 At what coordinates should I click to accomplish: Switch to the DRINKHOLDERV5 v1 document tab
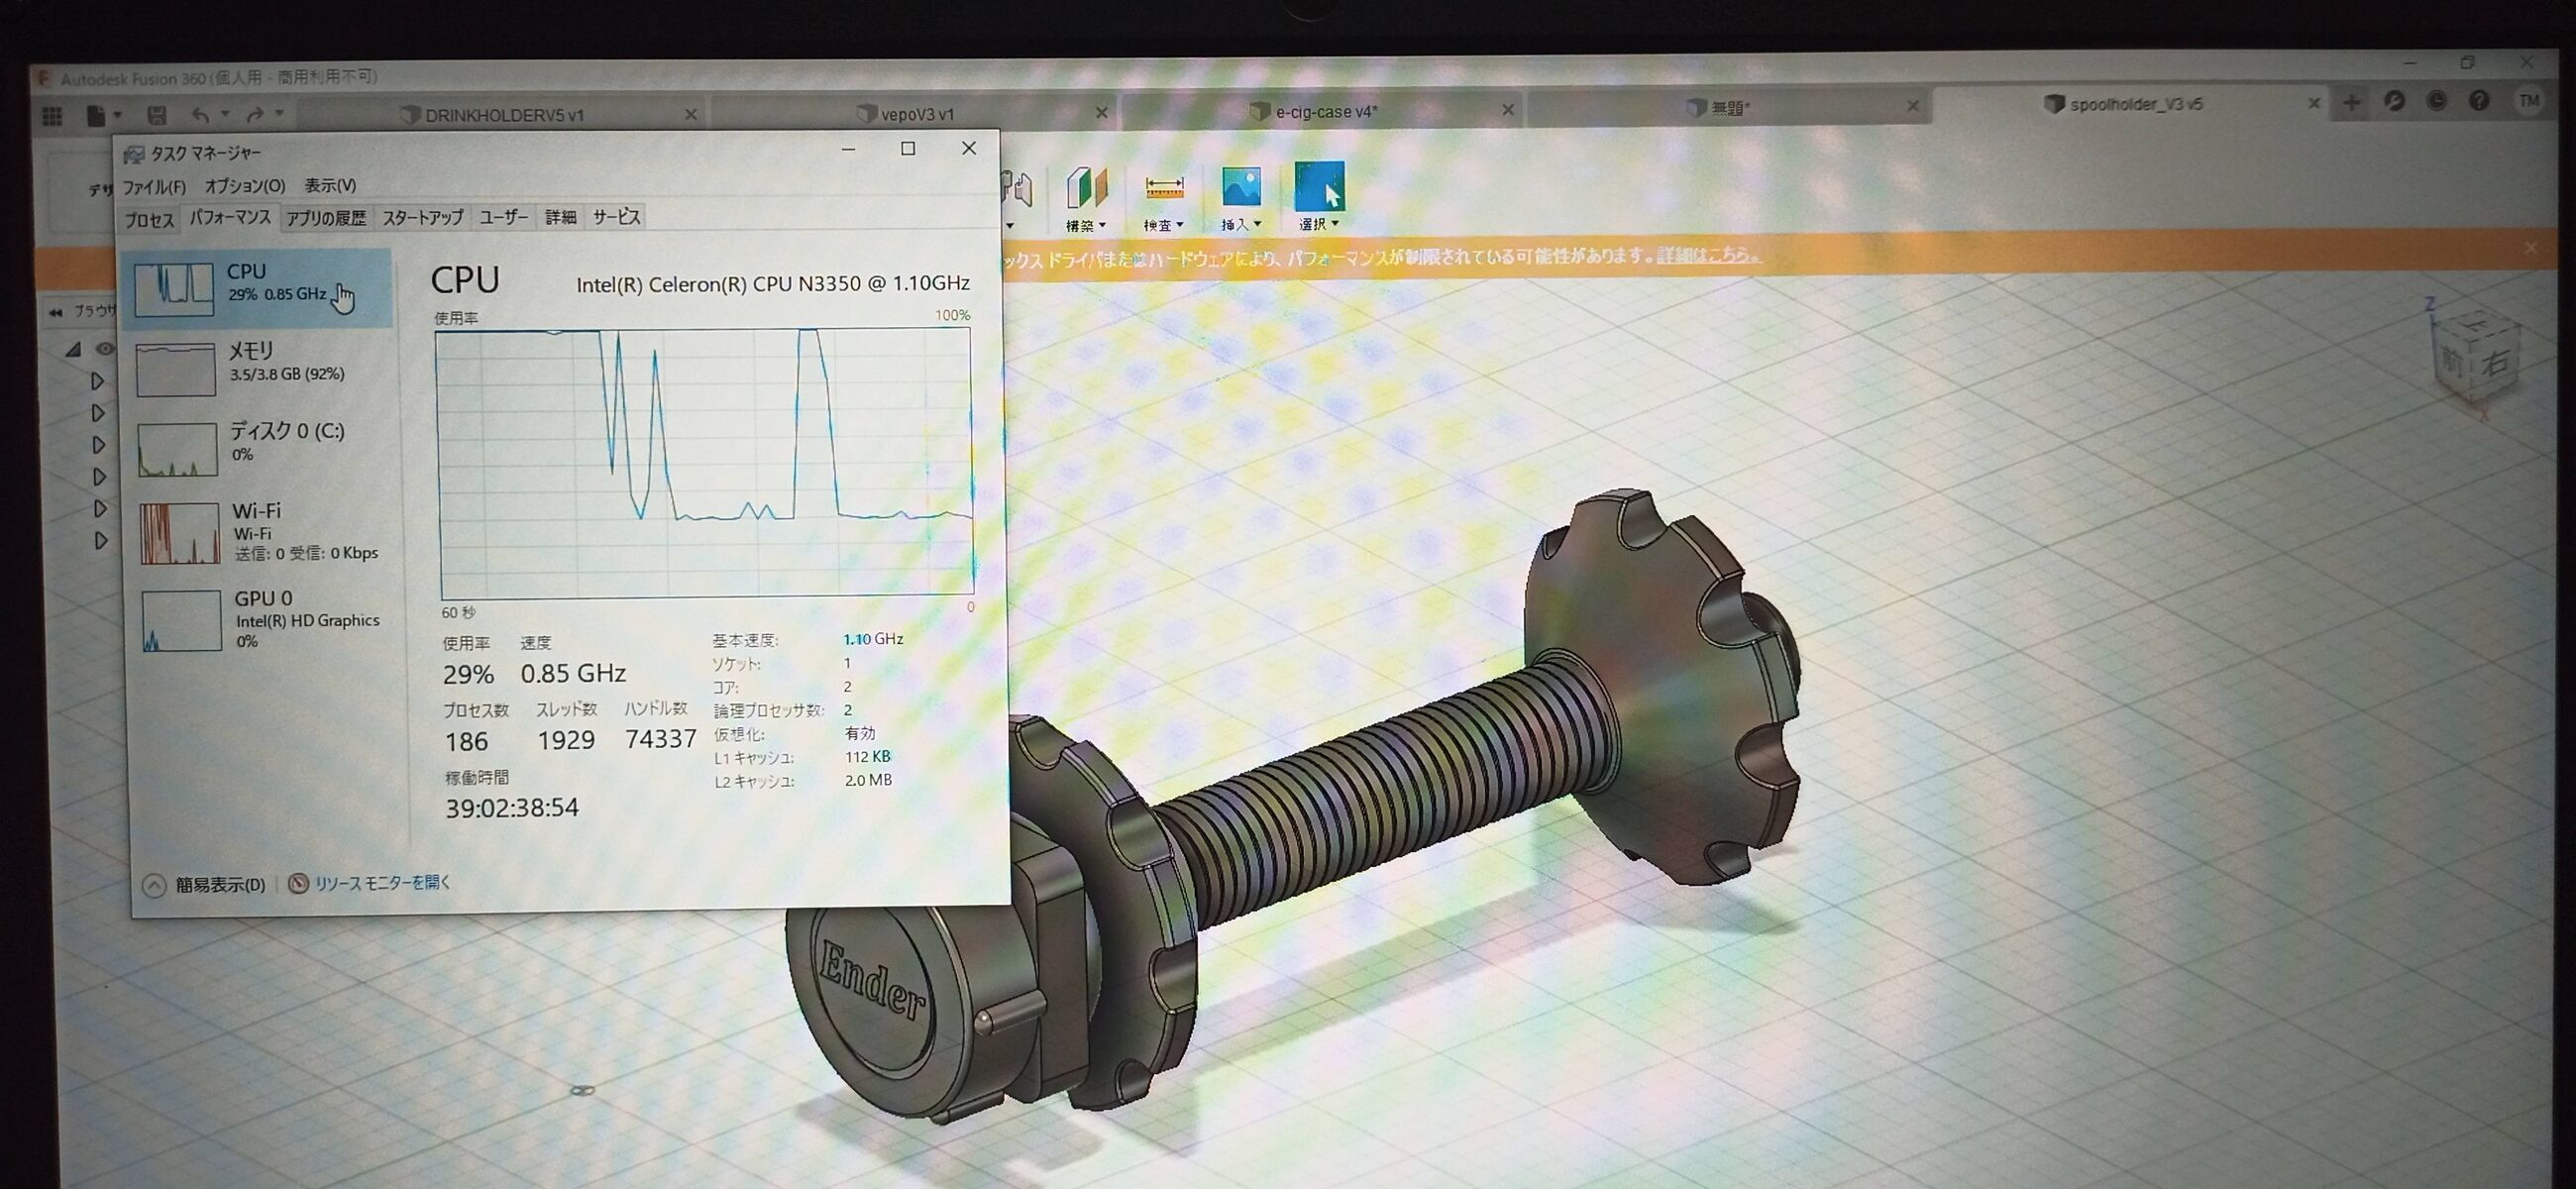[503, 115]
